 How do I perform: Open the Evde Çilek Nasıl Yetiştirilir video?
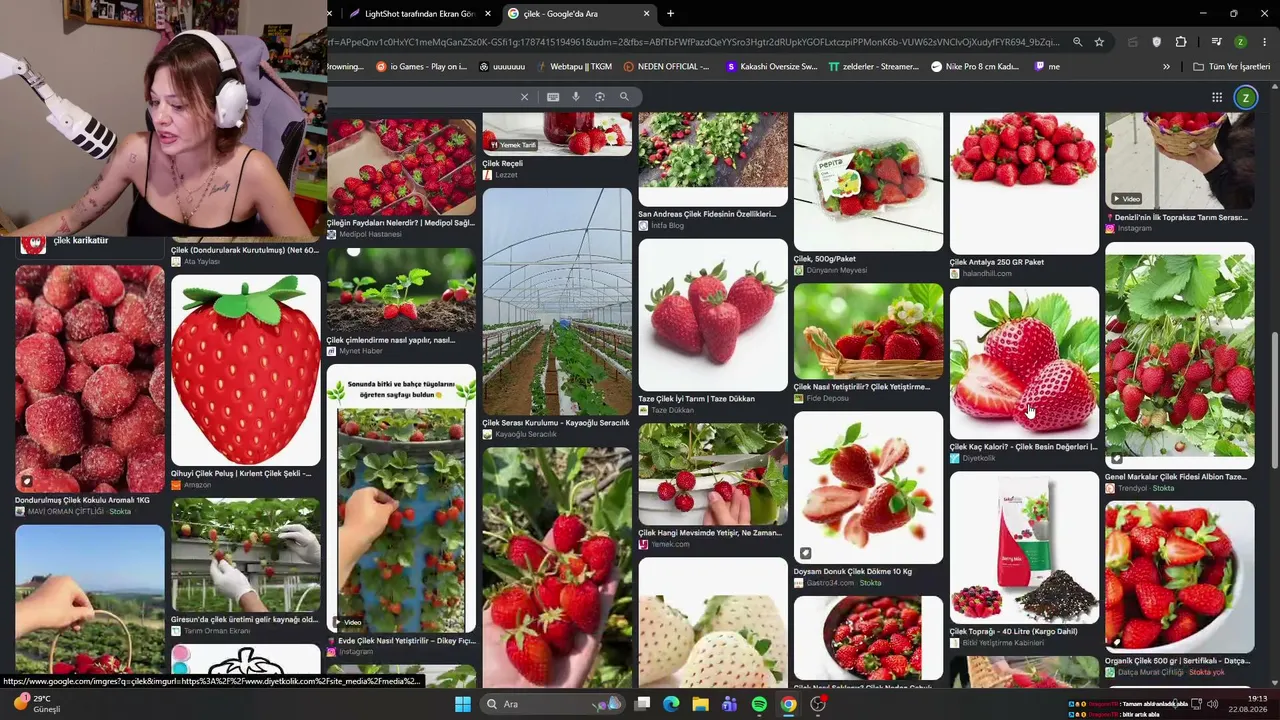(x=401, y=498)
